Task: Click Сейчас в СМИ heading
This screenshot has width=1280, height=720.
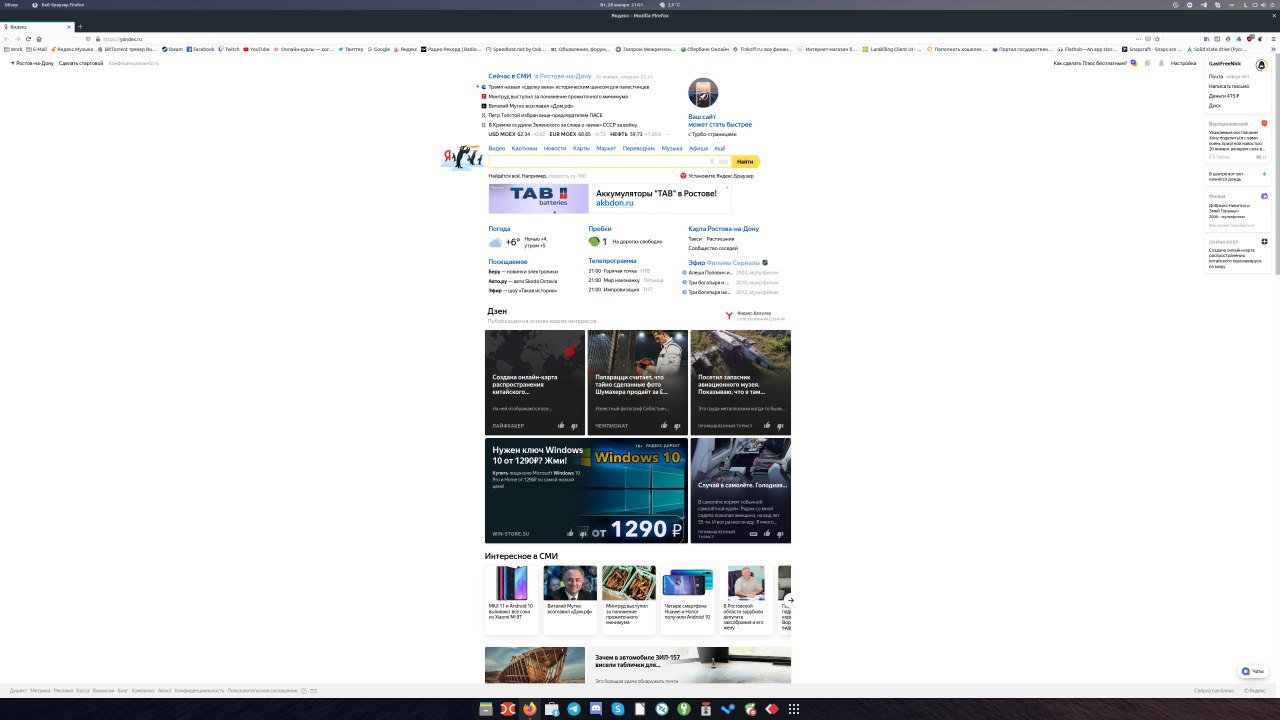Action: pyautogui.click(x=510, y=76)
